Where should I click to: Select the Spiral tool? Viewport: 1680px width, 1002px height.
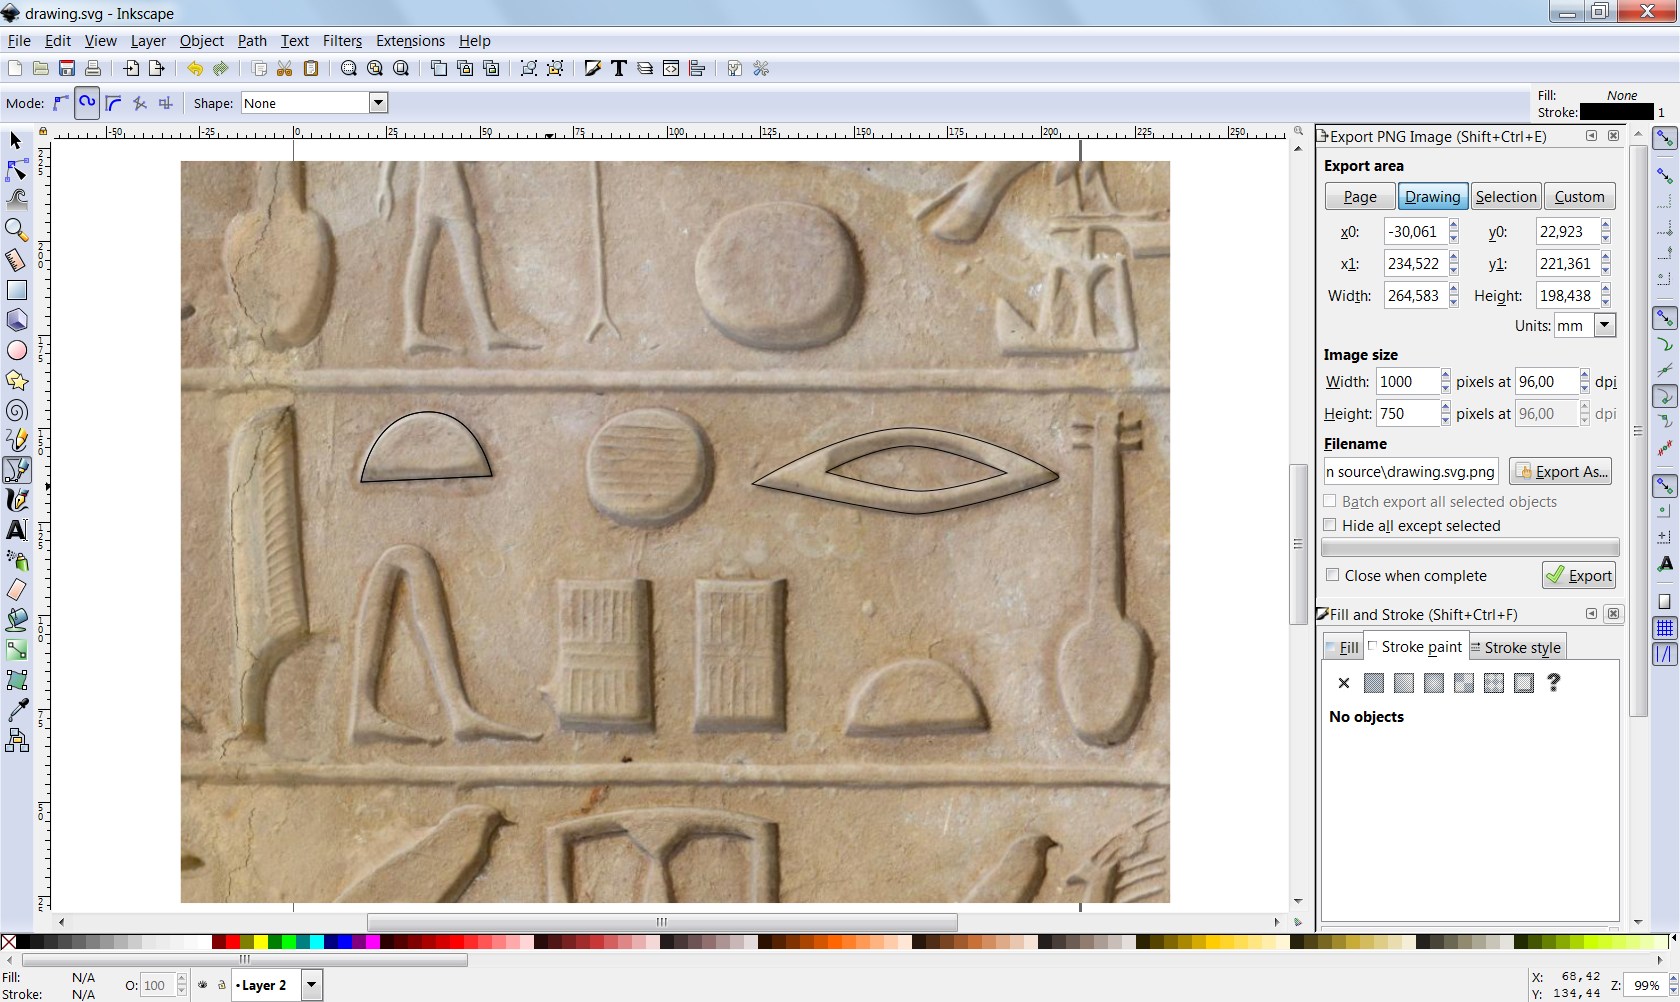point(17,410)
